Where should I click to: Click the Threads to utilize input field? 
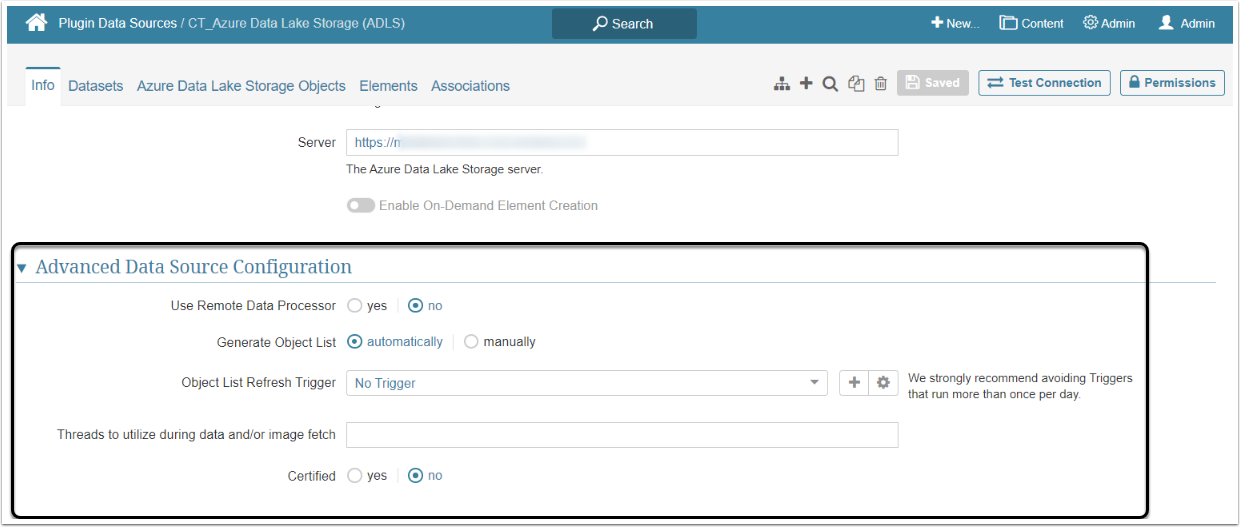622,434
